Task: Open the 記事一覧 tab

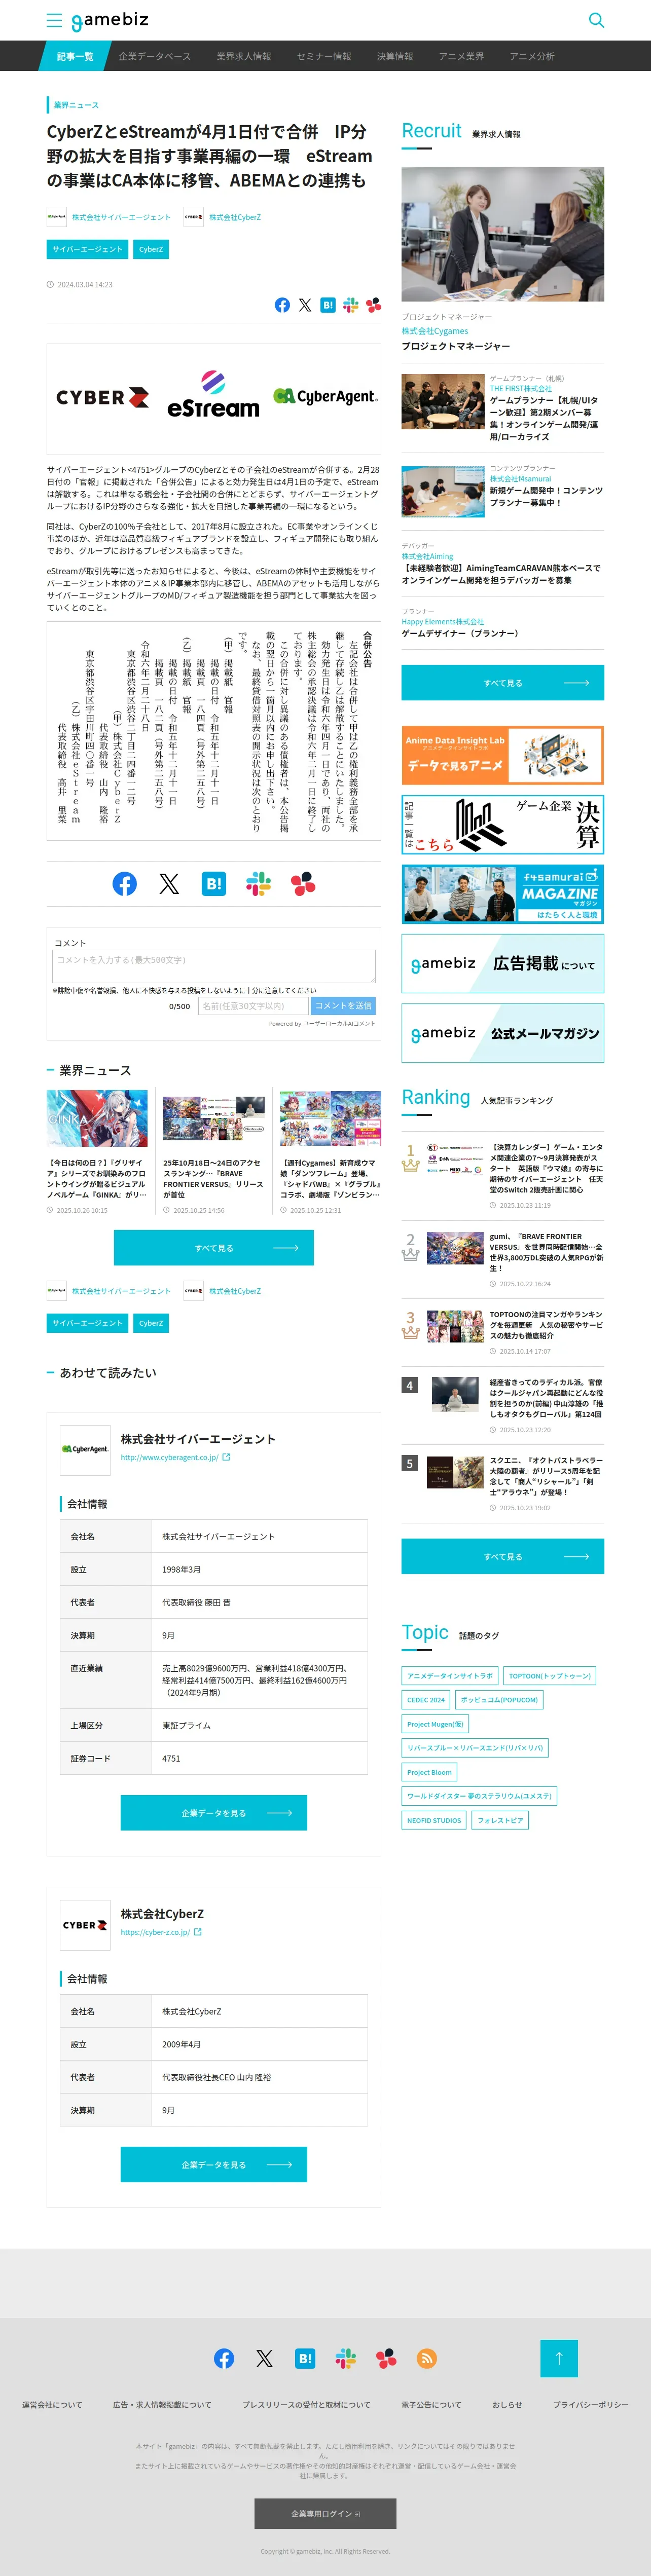Action: (75, 56)
